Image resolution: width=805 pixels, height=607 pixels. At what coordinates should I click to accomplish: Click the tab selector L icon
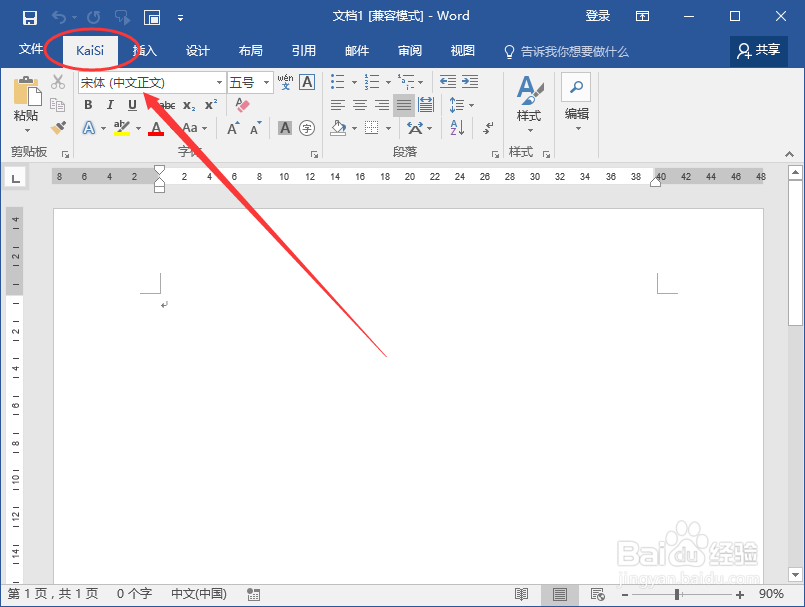pyautogui.click(x=16, y=178)
